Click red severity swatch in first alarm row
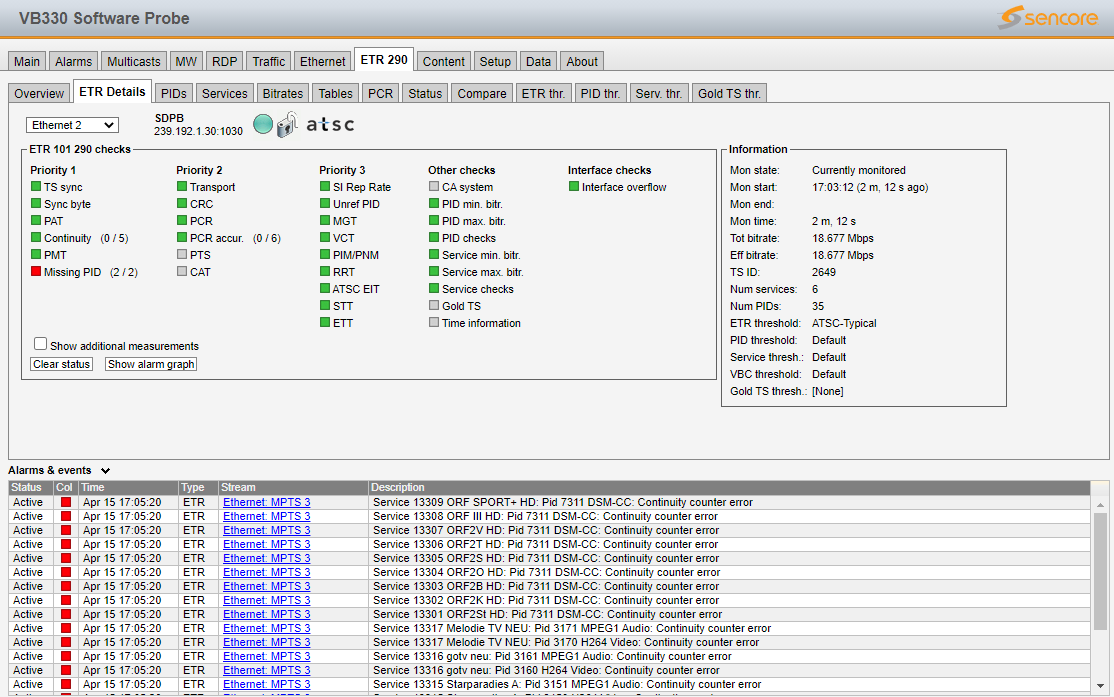Screen dimensions: 1114x697 (66, 502)
